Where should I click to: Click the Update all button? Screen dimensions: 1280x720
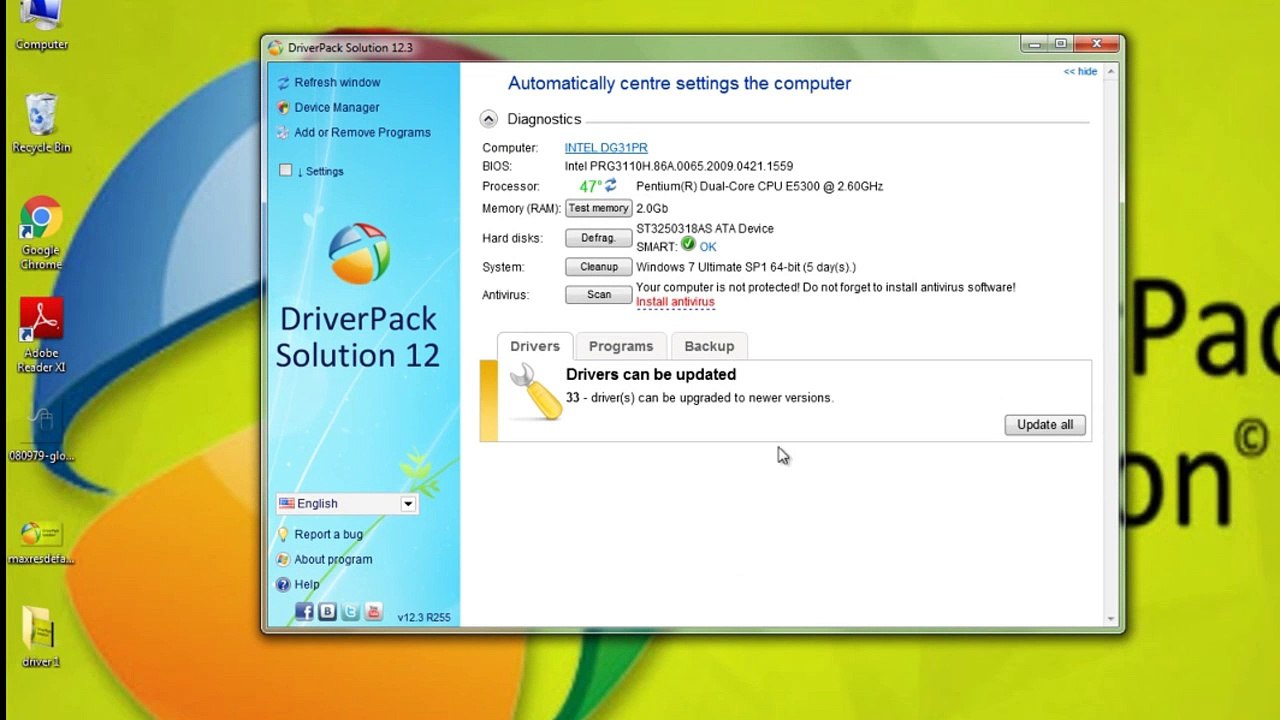pyautogui.click(x=1045, y=425)
